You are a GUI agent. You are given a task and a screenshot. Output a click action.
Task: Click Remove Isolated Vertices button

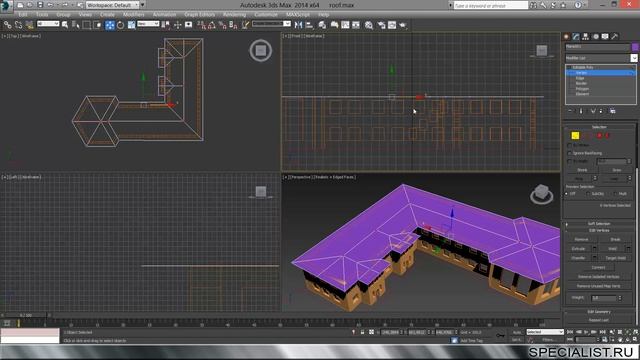click(x=598, y=277)
